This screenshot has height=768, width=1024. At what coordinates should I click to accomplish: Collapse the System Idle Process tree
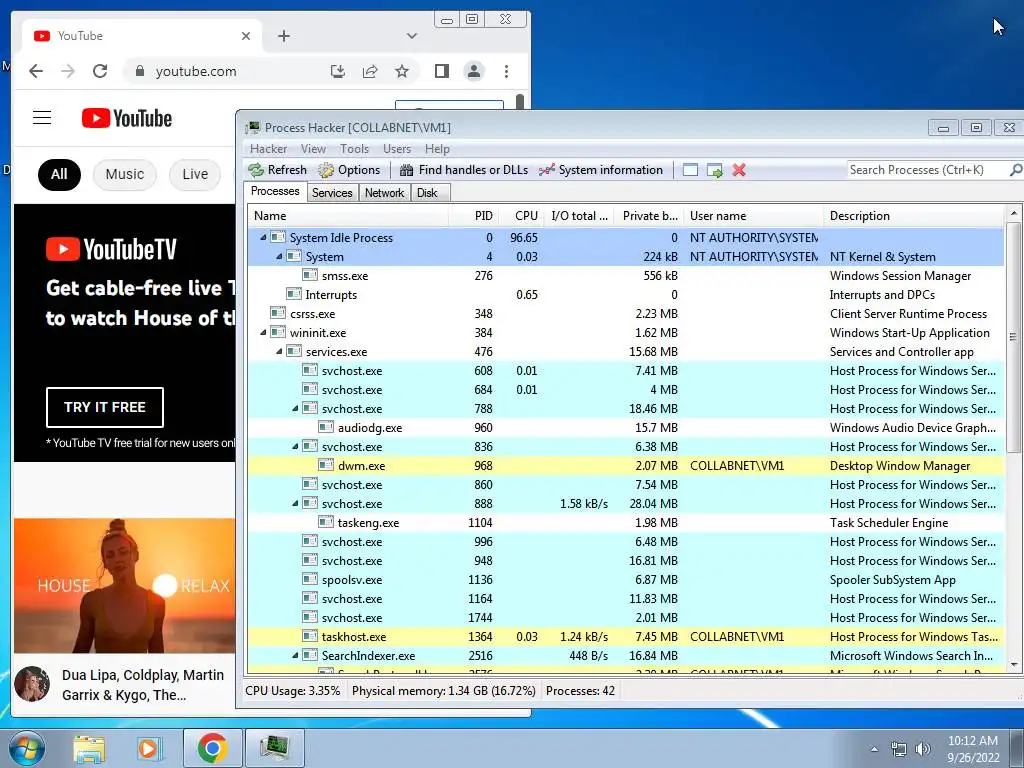coord(263,238)
